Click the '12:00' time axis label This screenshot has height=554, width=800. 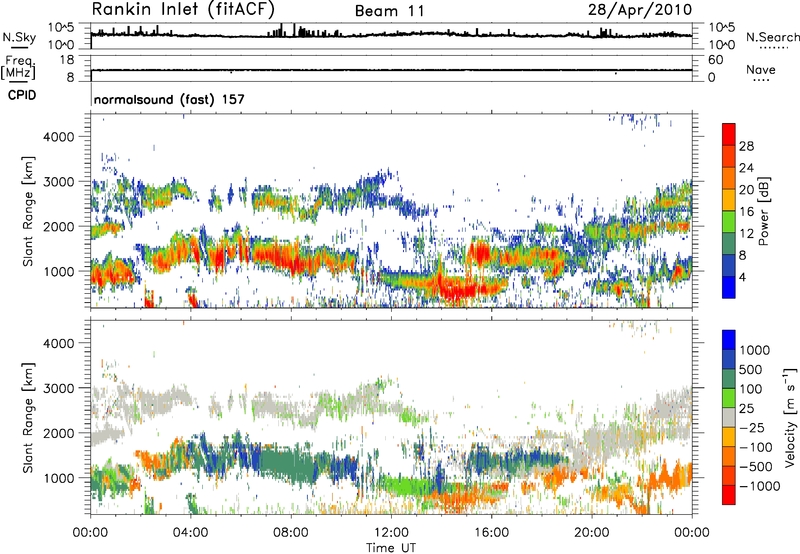coord(391,533)
